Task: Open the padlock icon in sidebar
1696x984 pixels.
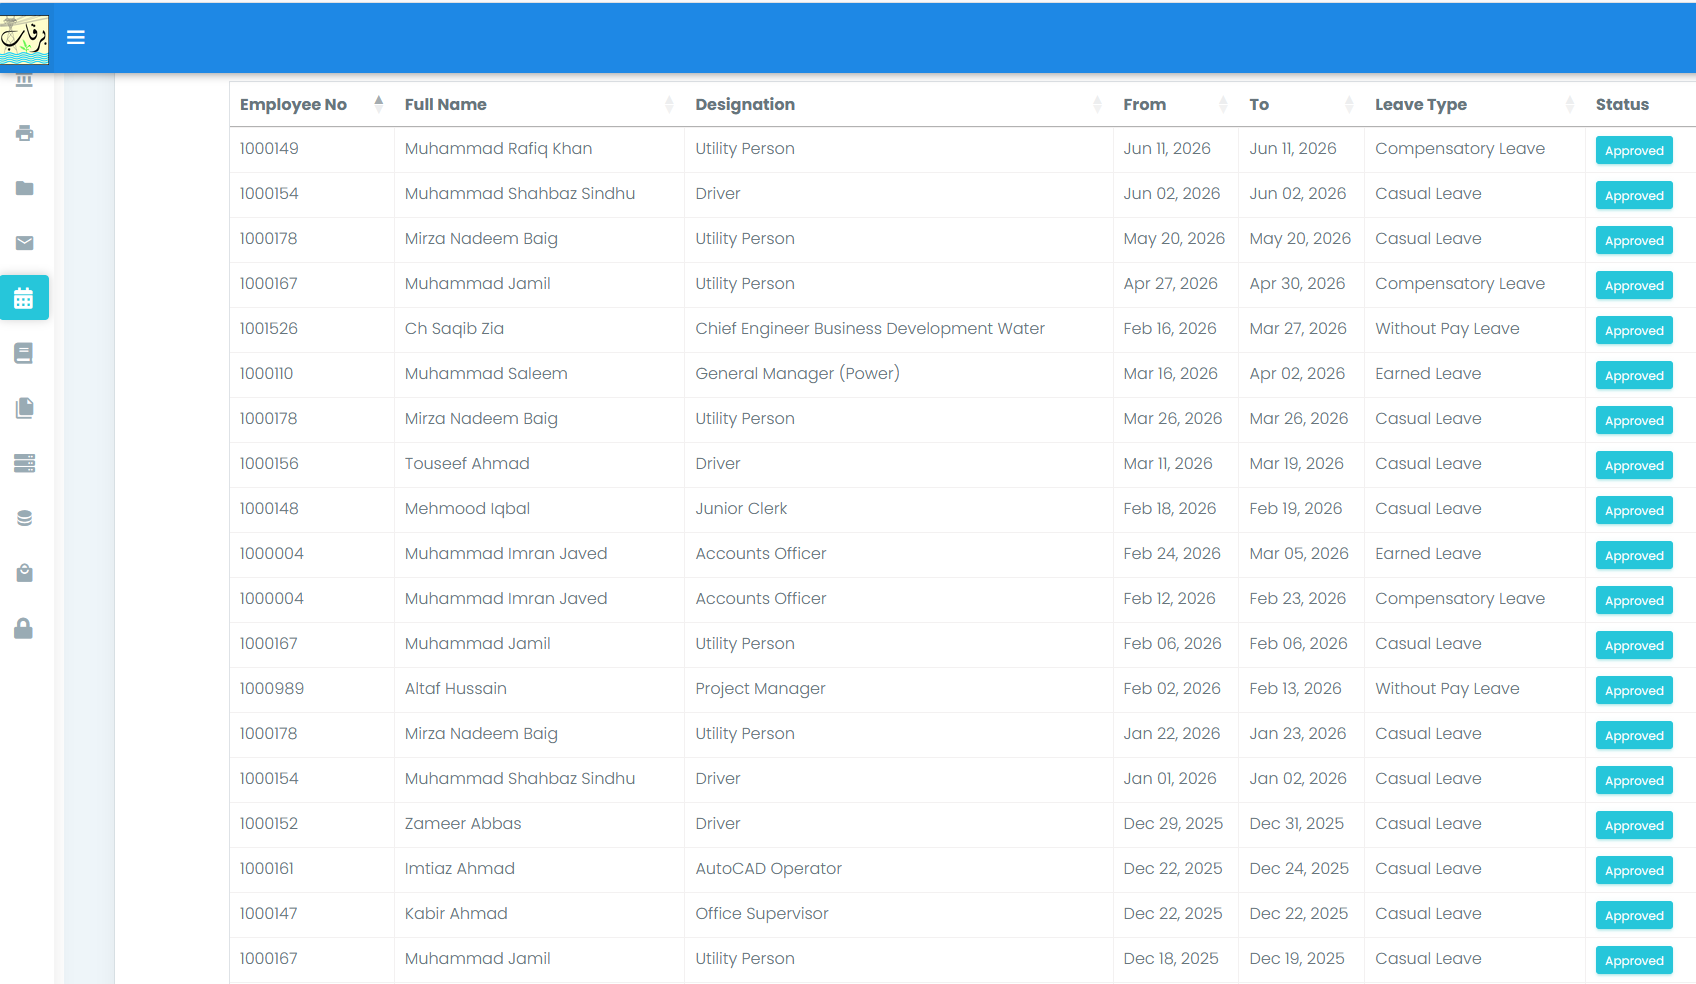Action: click(24, 628)
